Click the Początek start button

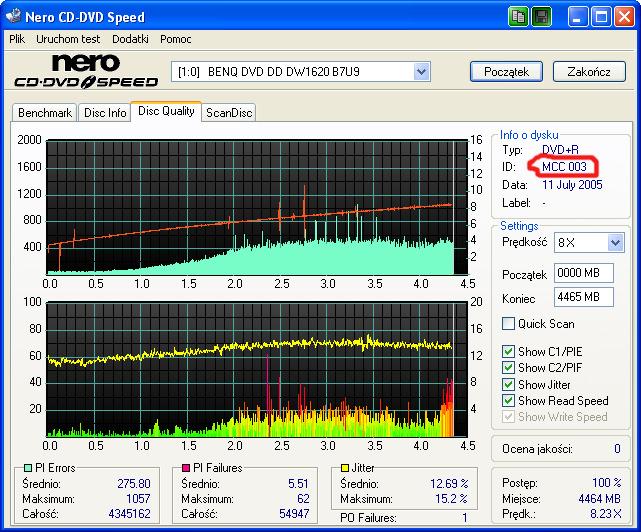click(507, 72)
